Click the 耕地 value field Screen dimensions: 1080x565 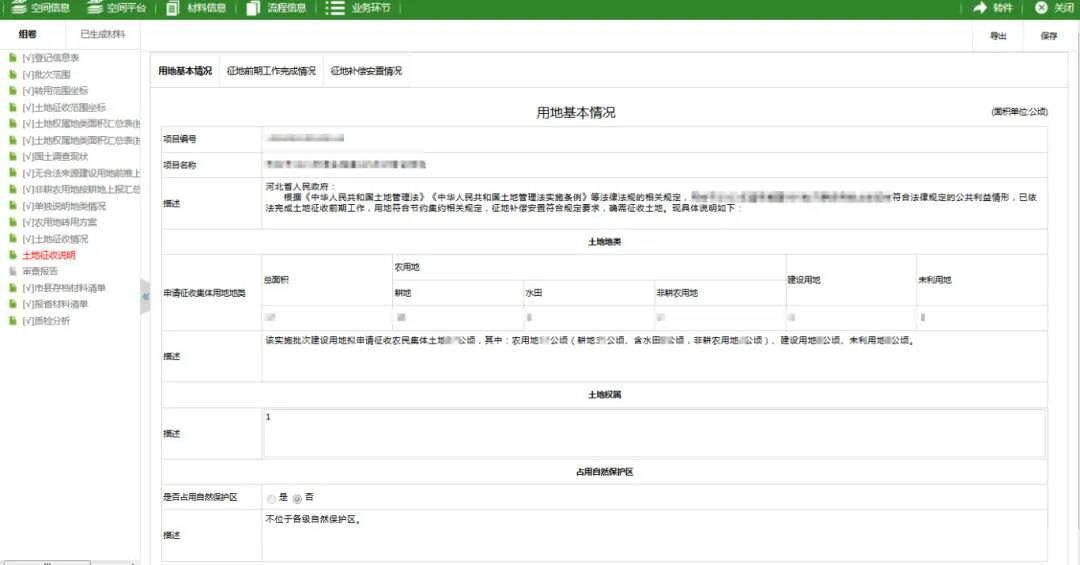tap(457, 317)
